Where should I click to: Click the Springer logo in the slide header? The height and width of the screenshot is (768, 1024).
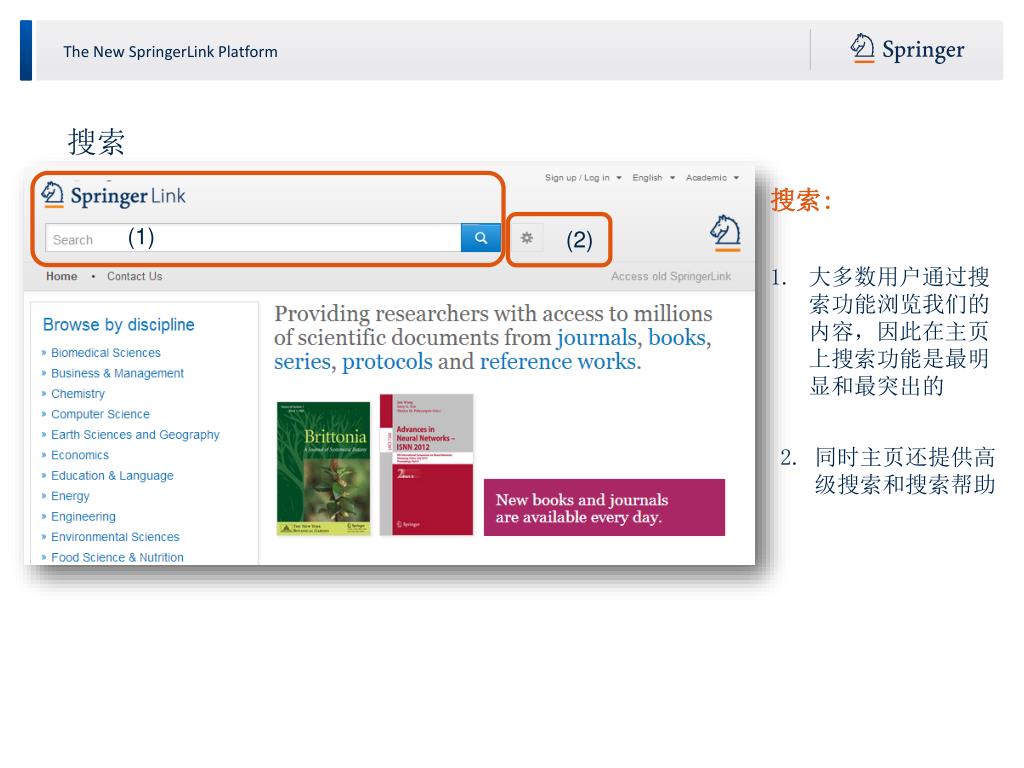[907, 50]
